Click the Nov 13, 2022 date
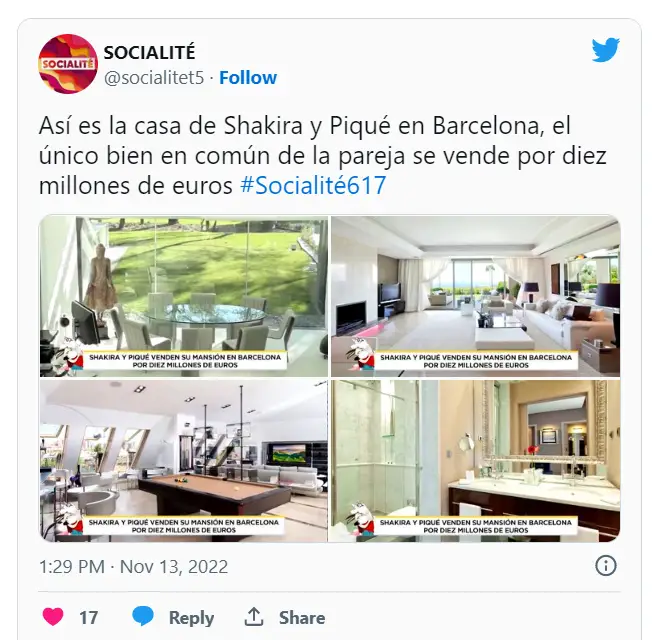652x640 pixels. pyautogui.click(x=174, y=567)
